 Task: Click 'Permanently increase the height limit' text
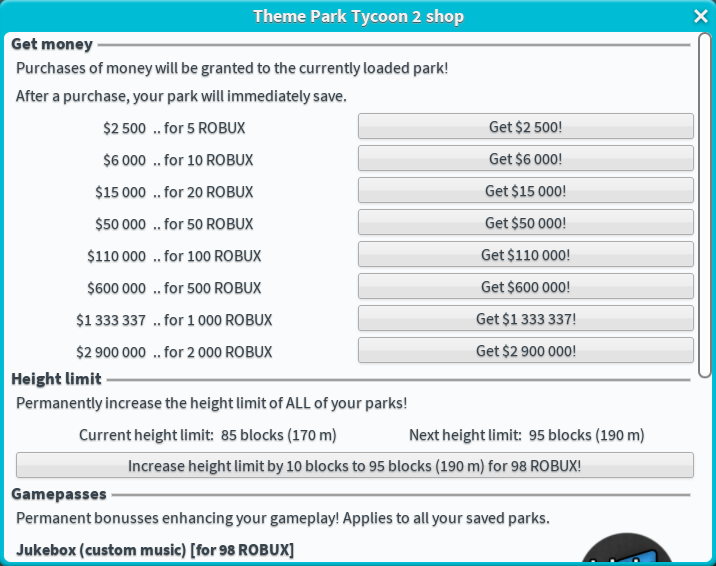(x=211, y=403)
